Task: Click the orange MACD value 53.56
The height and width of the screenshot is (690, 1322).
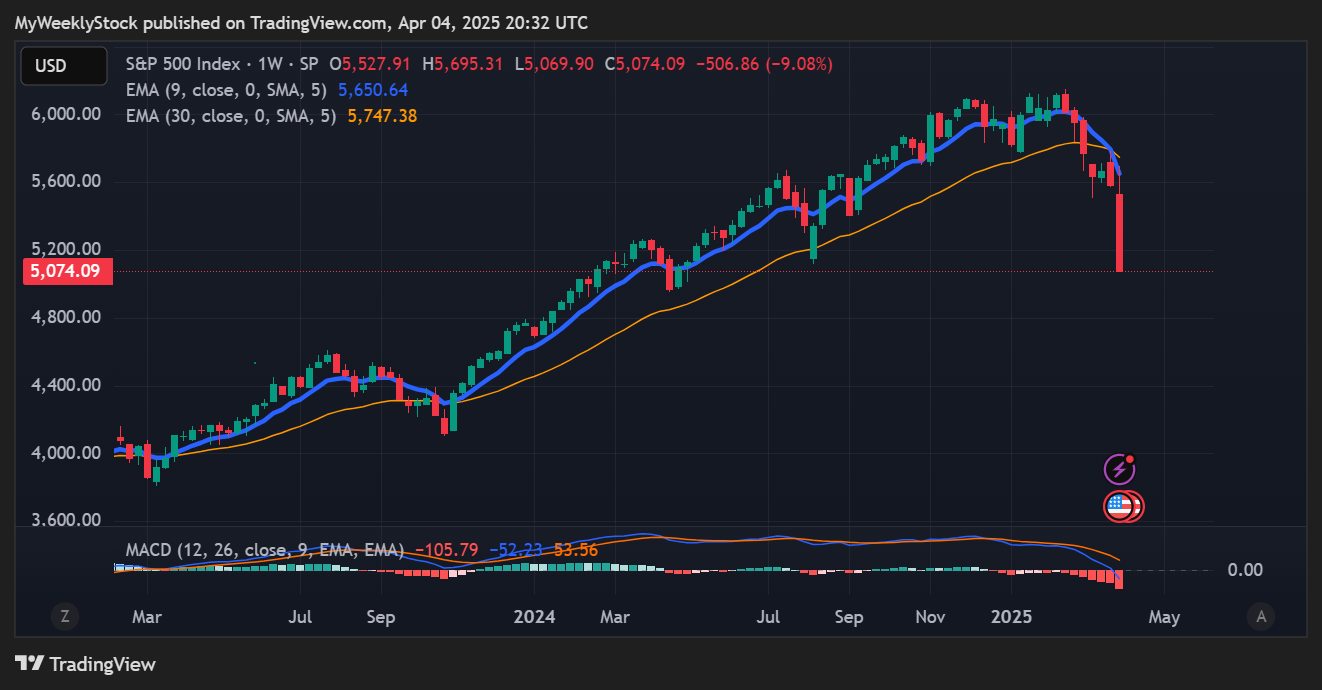Action: (x=575, y=550)
